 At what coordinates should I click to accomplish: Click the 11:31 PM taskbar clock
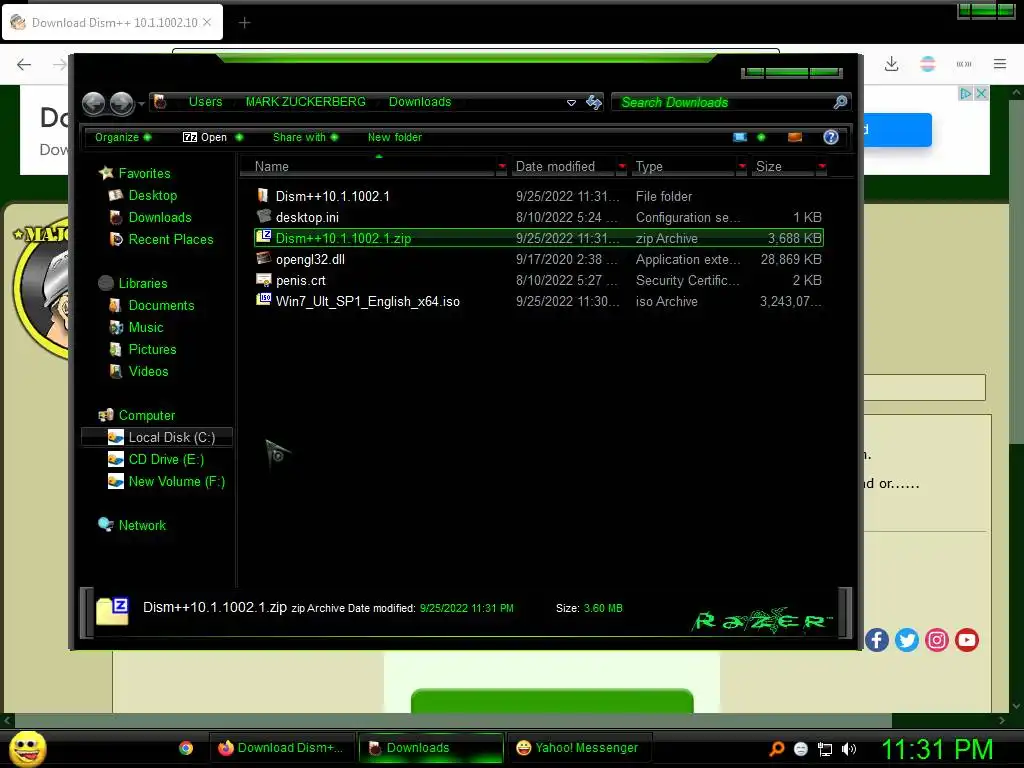[937, 749]
